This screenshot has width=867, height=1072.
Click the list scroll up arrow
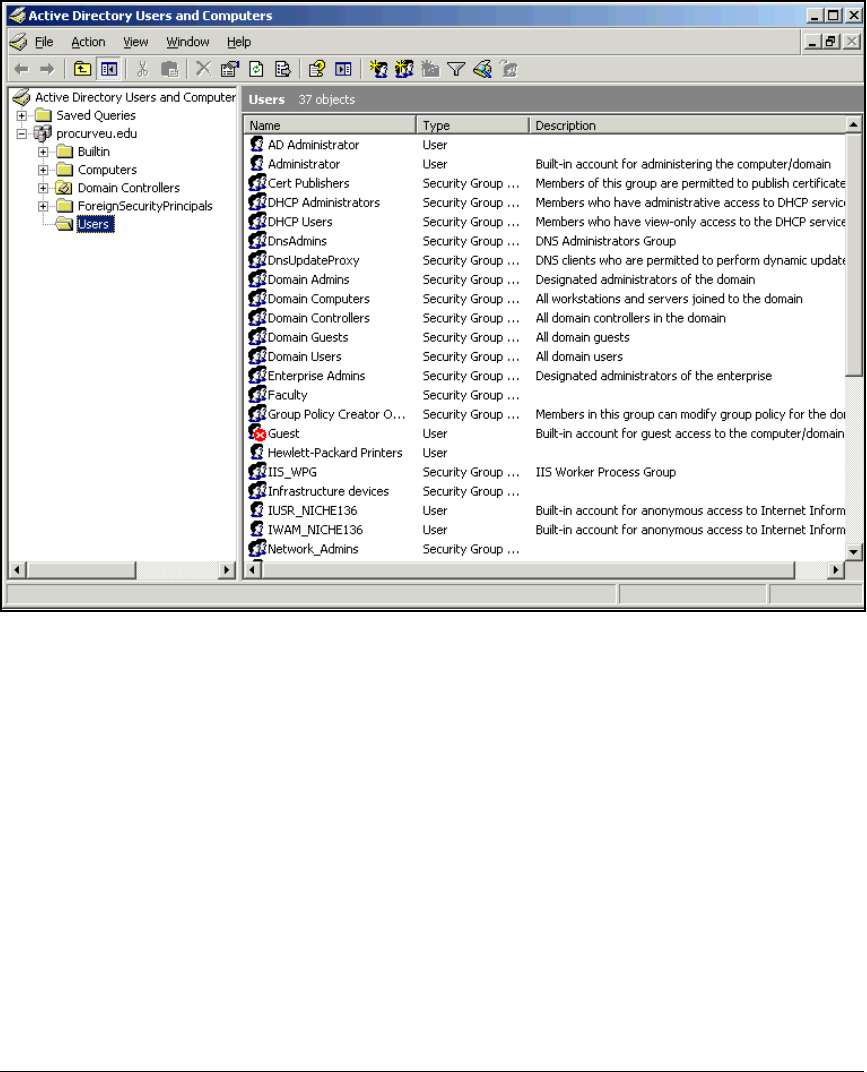[x=853, y=124]
